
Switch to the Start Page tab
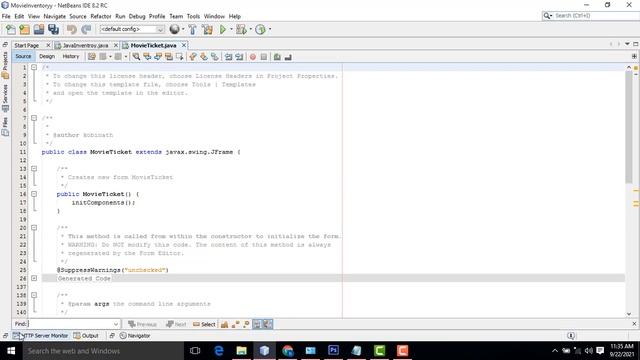click(27, 45)
